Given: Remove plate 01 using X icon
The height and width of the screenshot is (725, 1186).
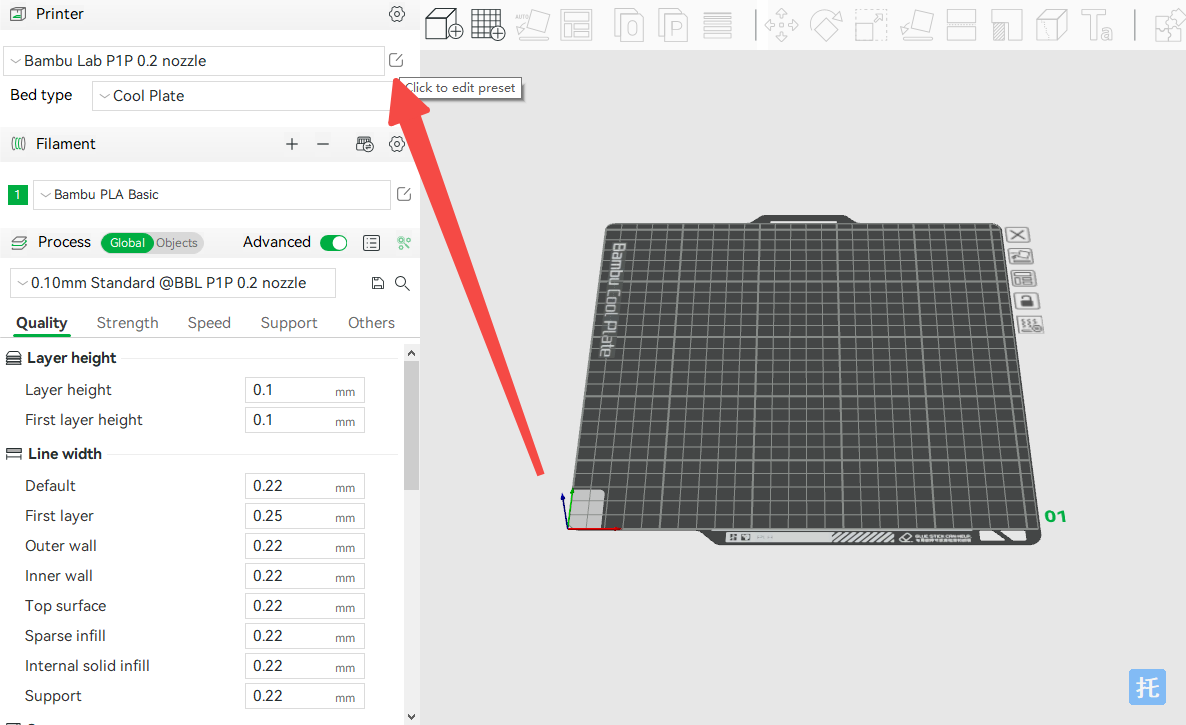Looking at the screenshot, I should pyautogui.click(x=1017, y=235).
